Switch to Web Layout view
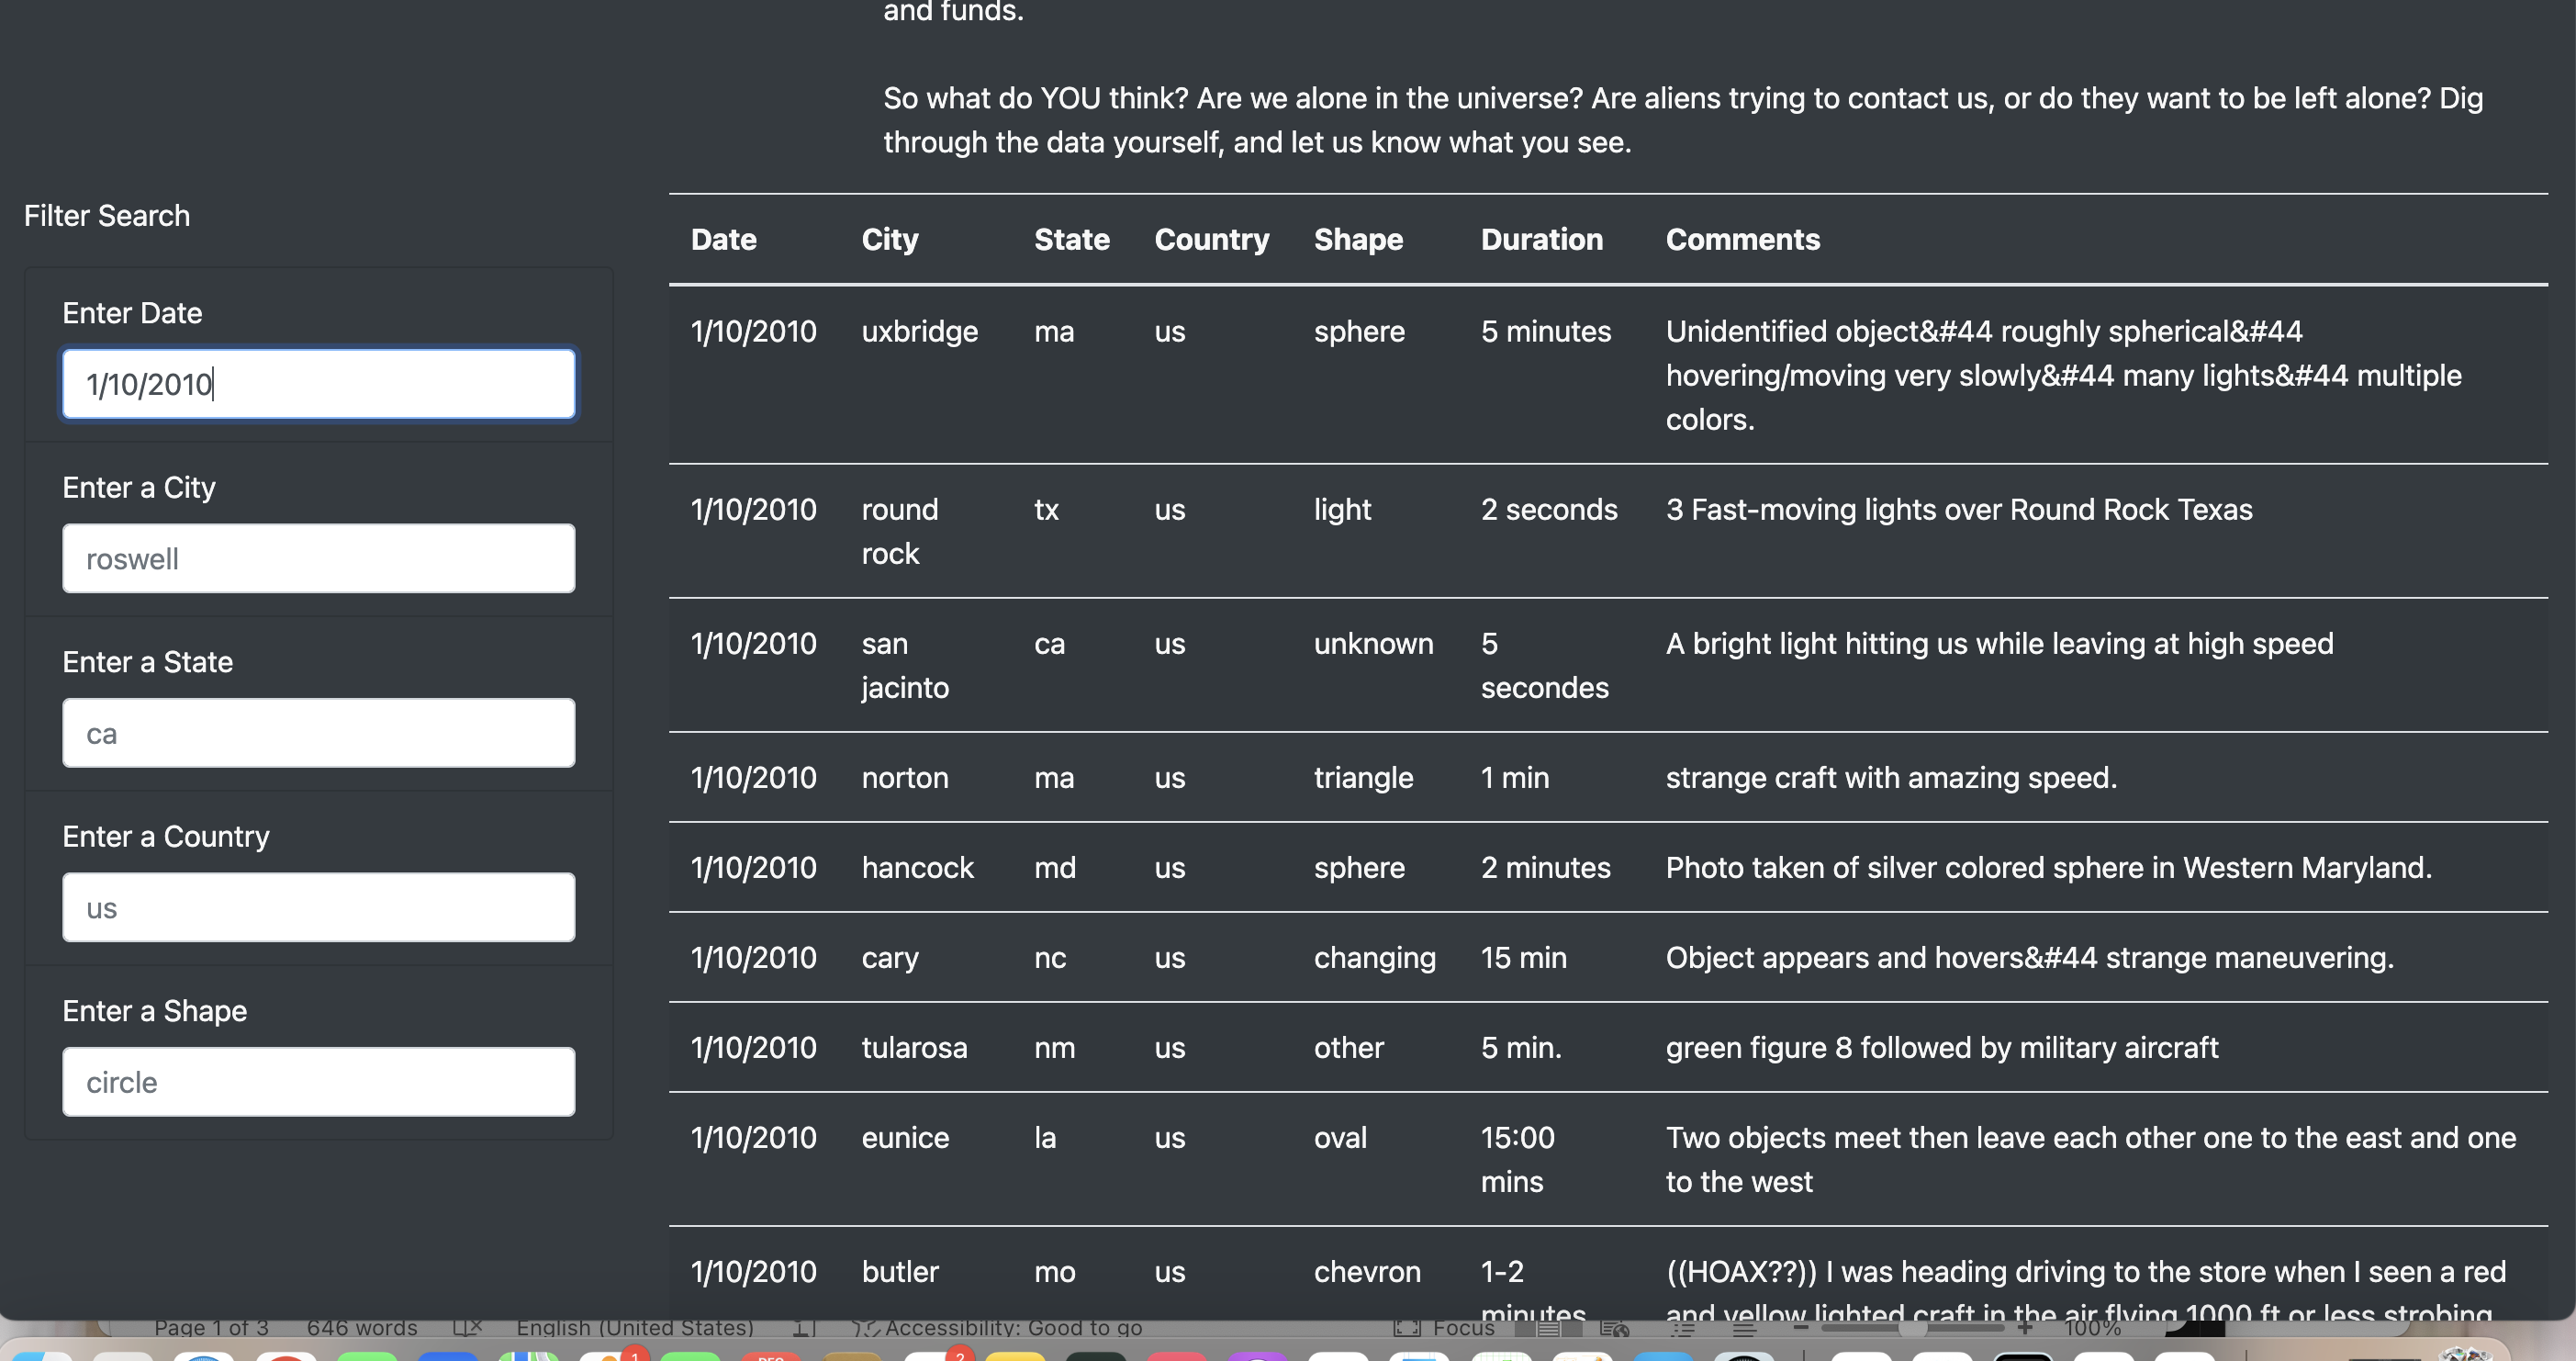 coord(1616,1328)
